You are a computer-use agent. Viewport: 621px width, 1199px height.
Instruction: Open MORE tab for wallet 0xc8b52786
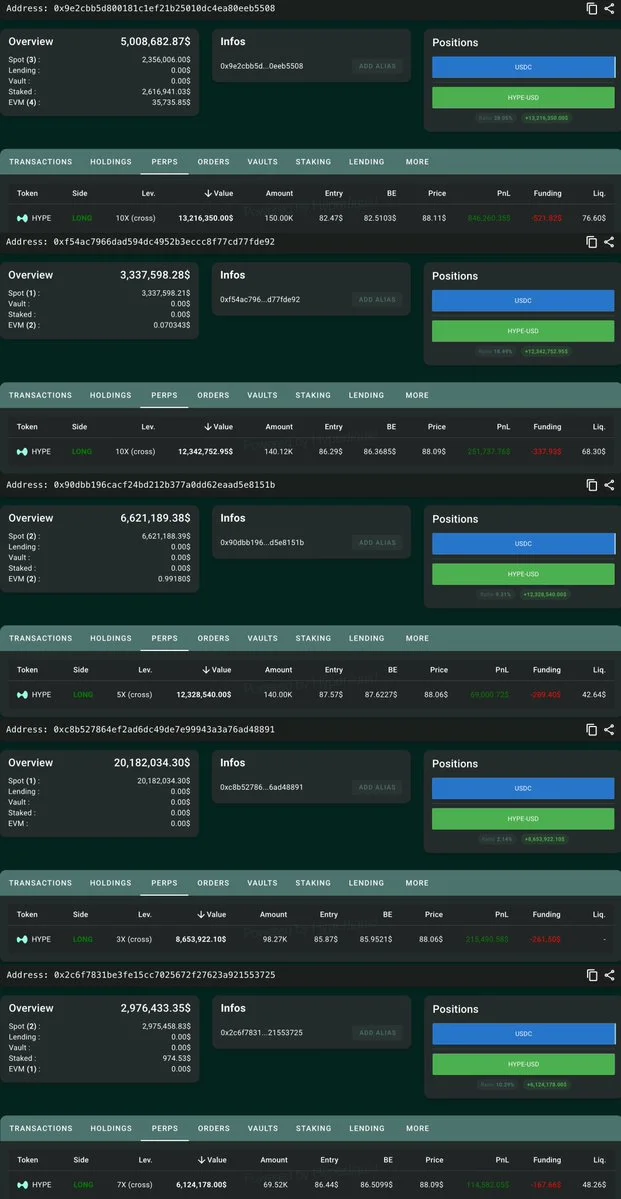[417, 883]
